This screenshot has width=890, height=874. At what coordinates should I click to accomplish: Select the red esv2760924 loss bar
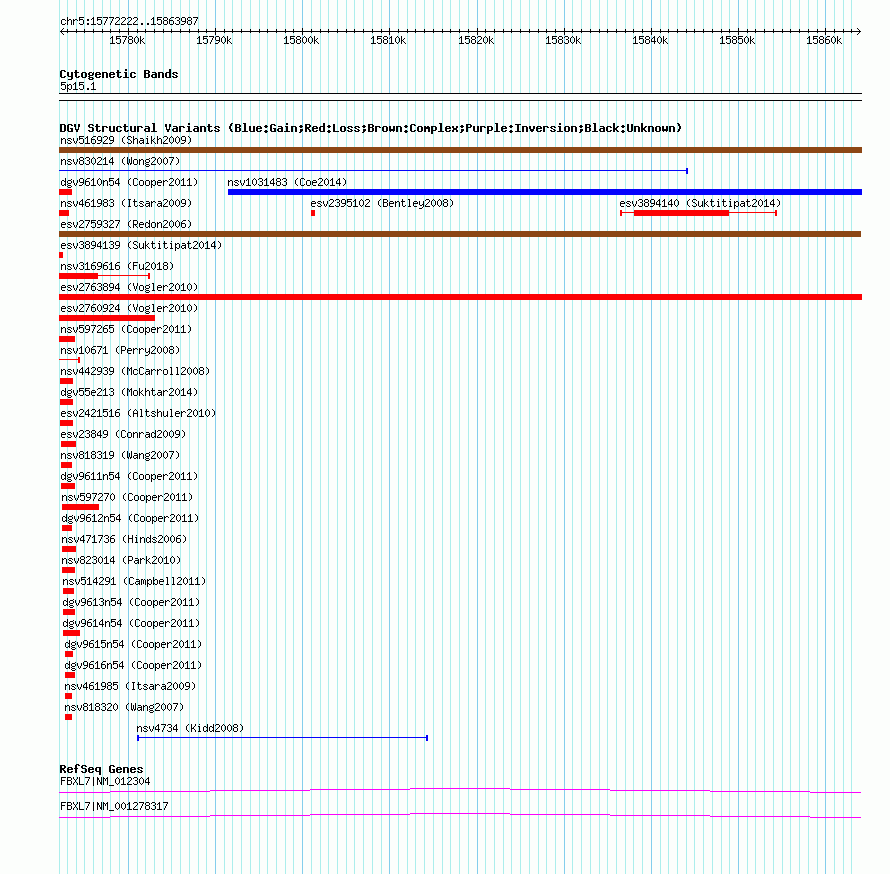click(107, 318)
